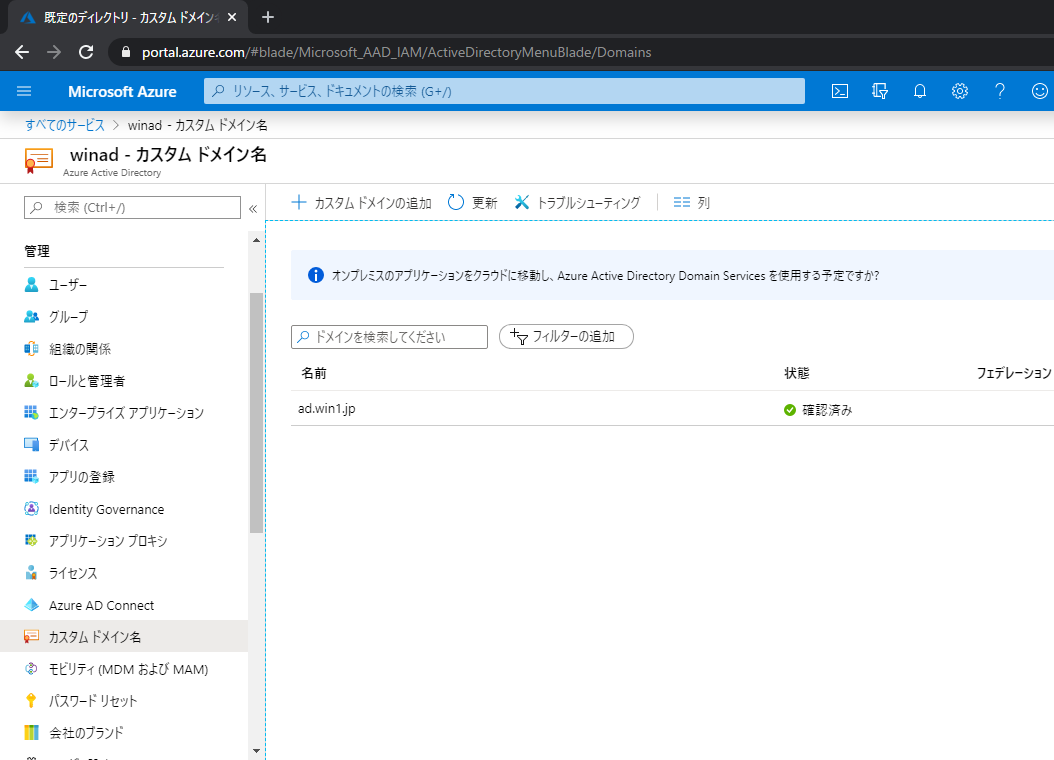
Task: Follow the すべてのサービス breadcrumb link
Action: click(x=65, y=125)
